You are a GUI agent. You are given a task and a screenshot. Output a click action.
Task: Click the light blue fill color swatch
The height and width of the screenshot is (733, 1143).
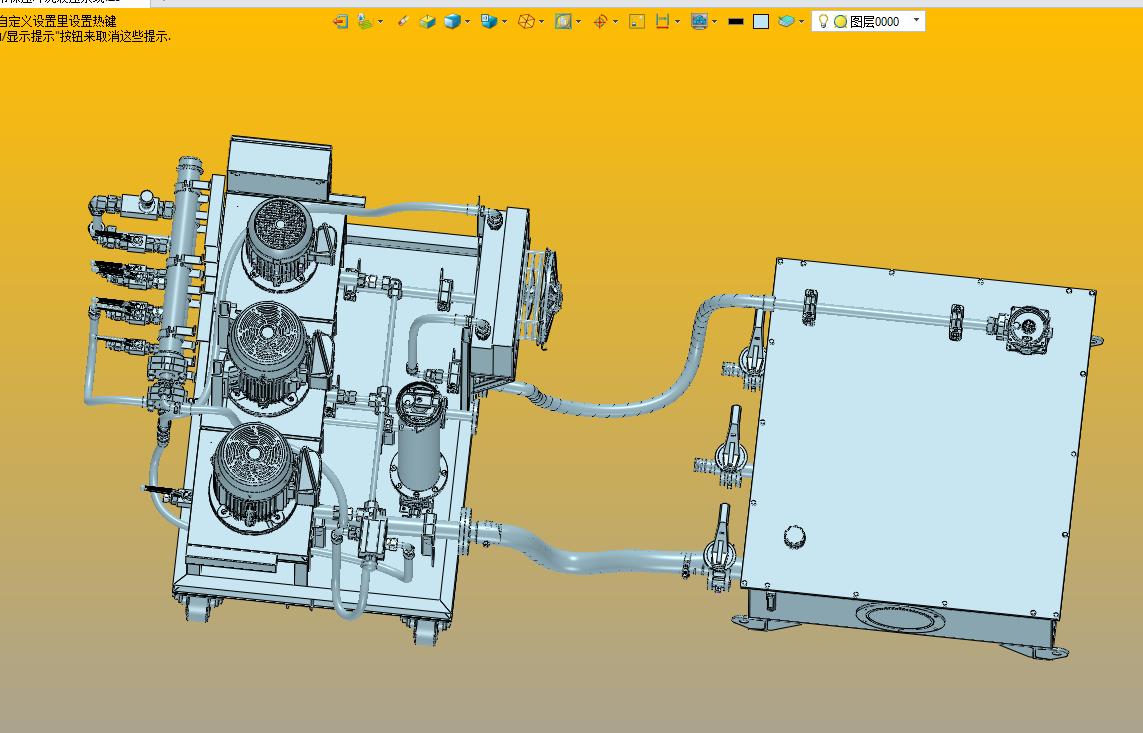(x=761, y=22)
